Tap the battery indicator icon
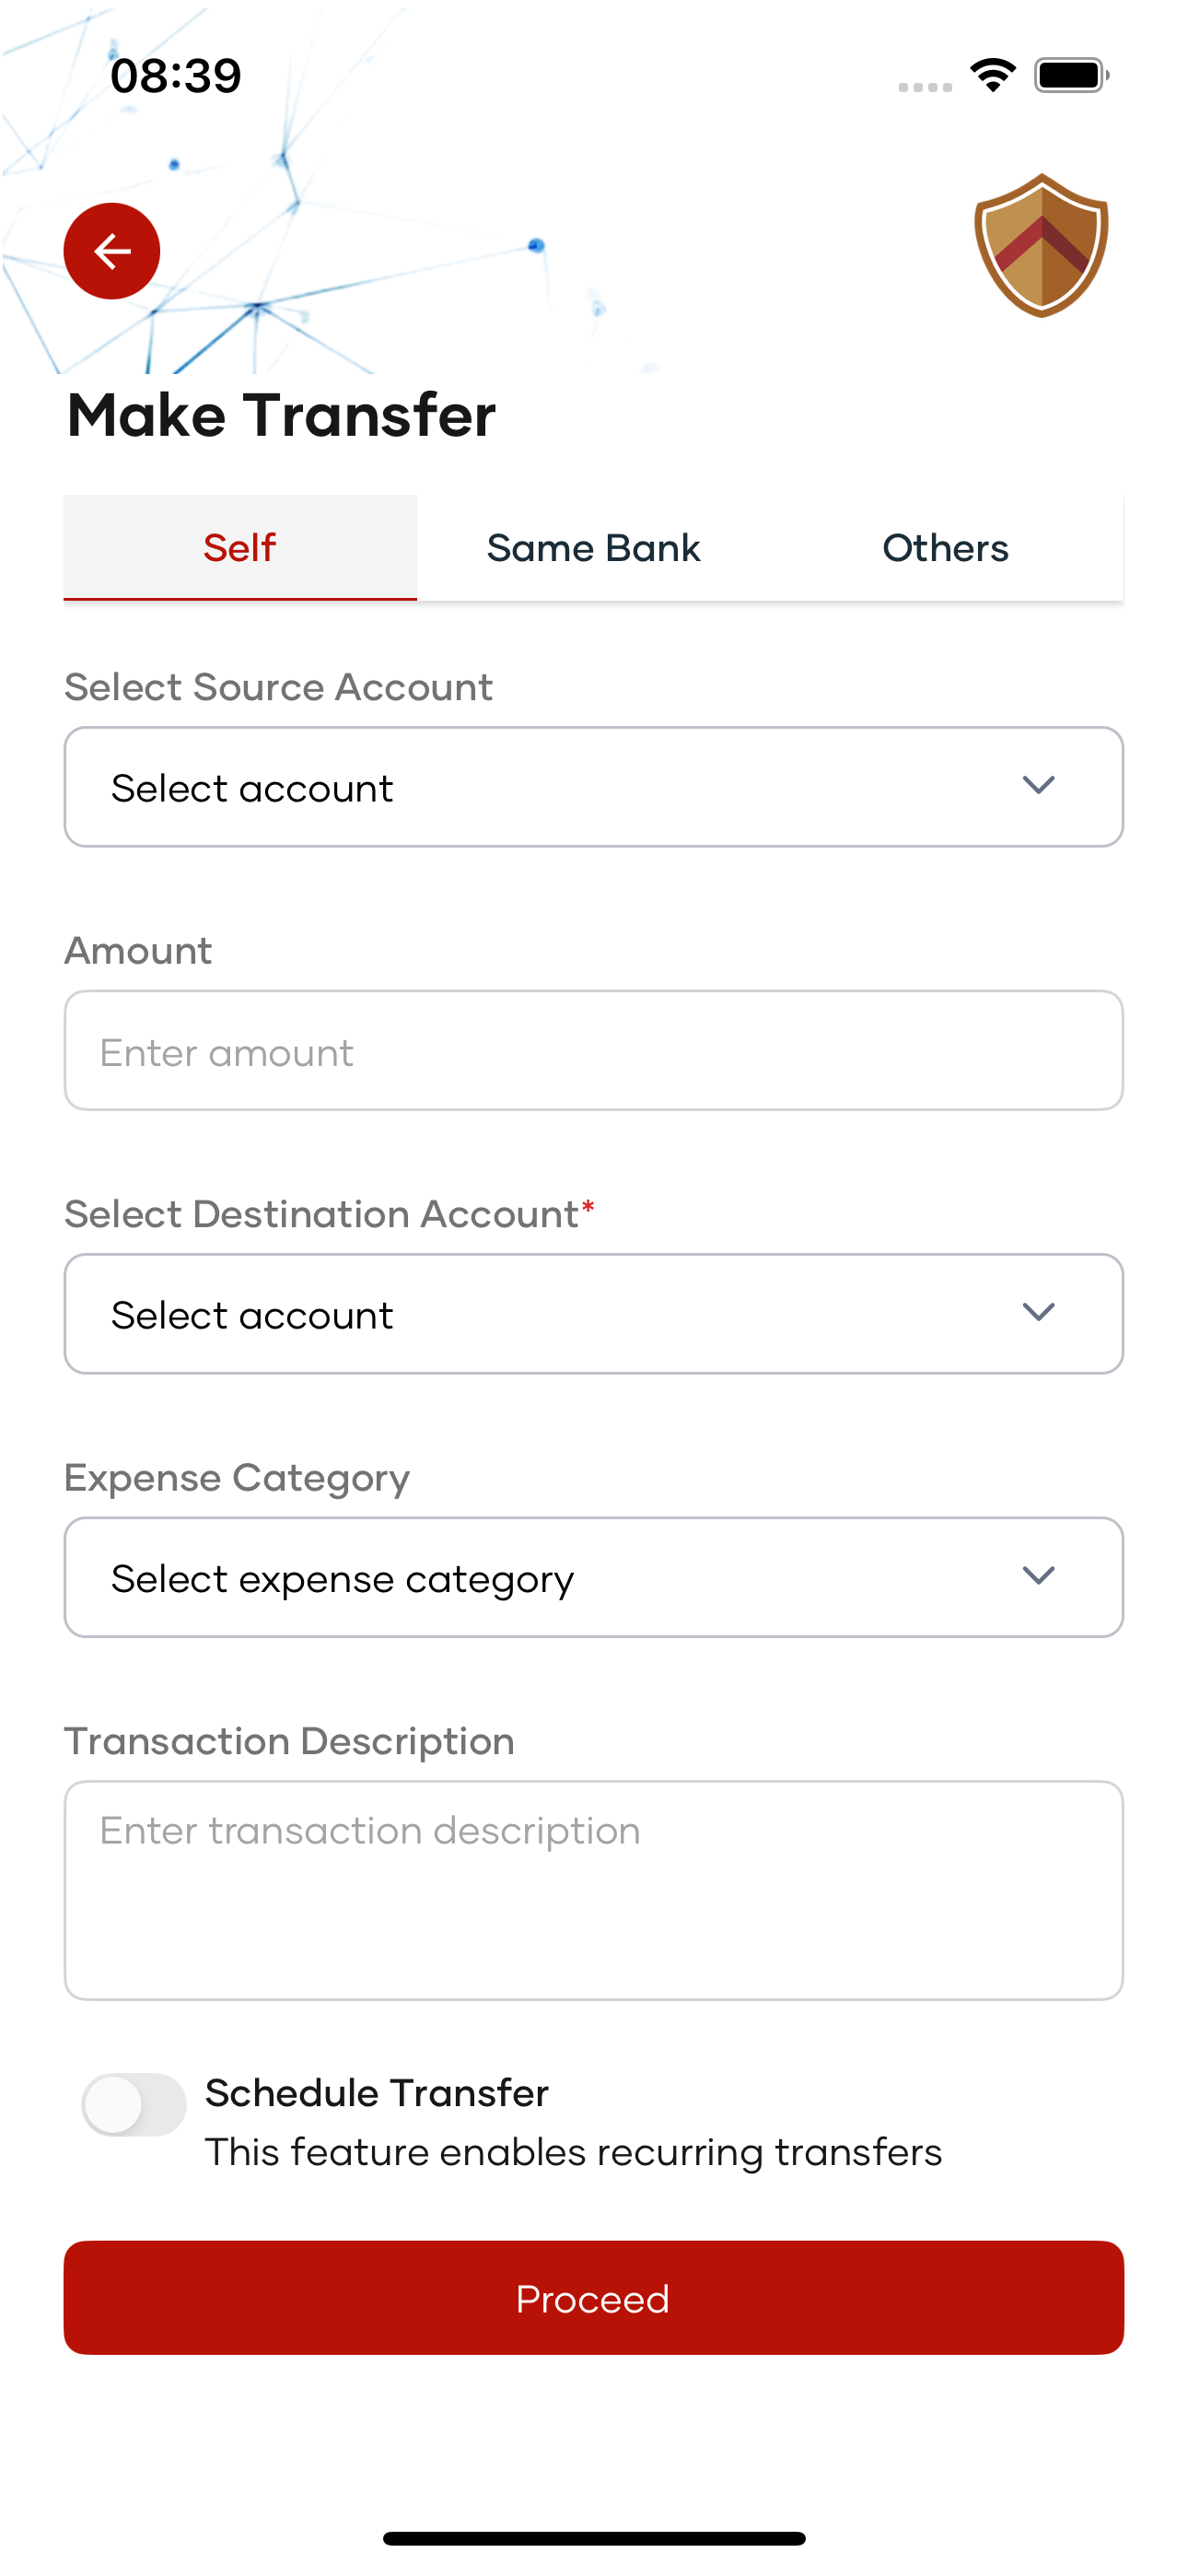Screen dimensions: 1188x2576 (x=1071, y=76)
